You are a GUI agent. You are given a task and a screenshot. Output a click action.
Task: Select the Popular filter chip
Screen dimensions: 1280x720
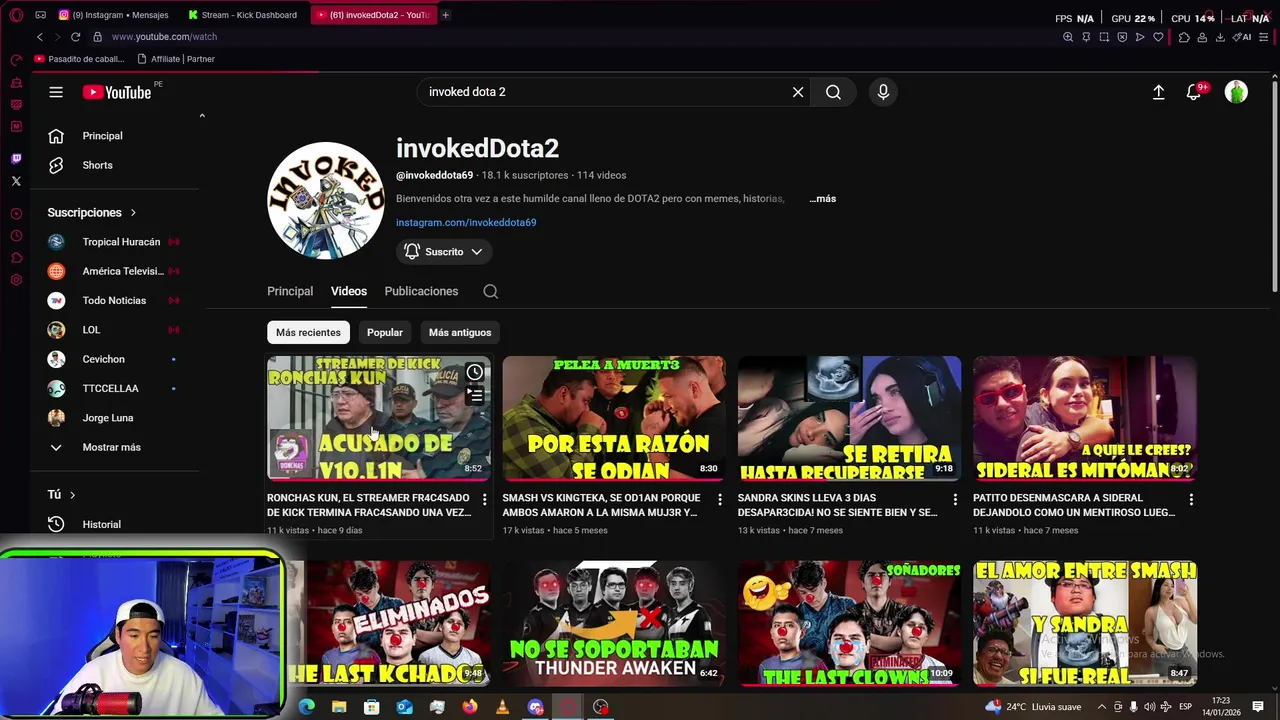pos(385,332)
